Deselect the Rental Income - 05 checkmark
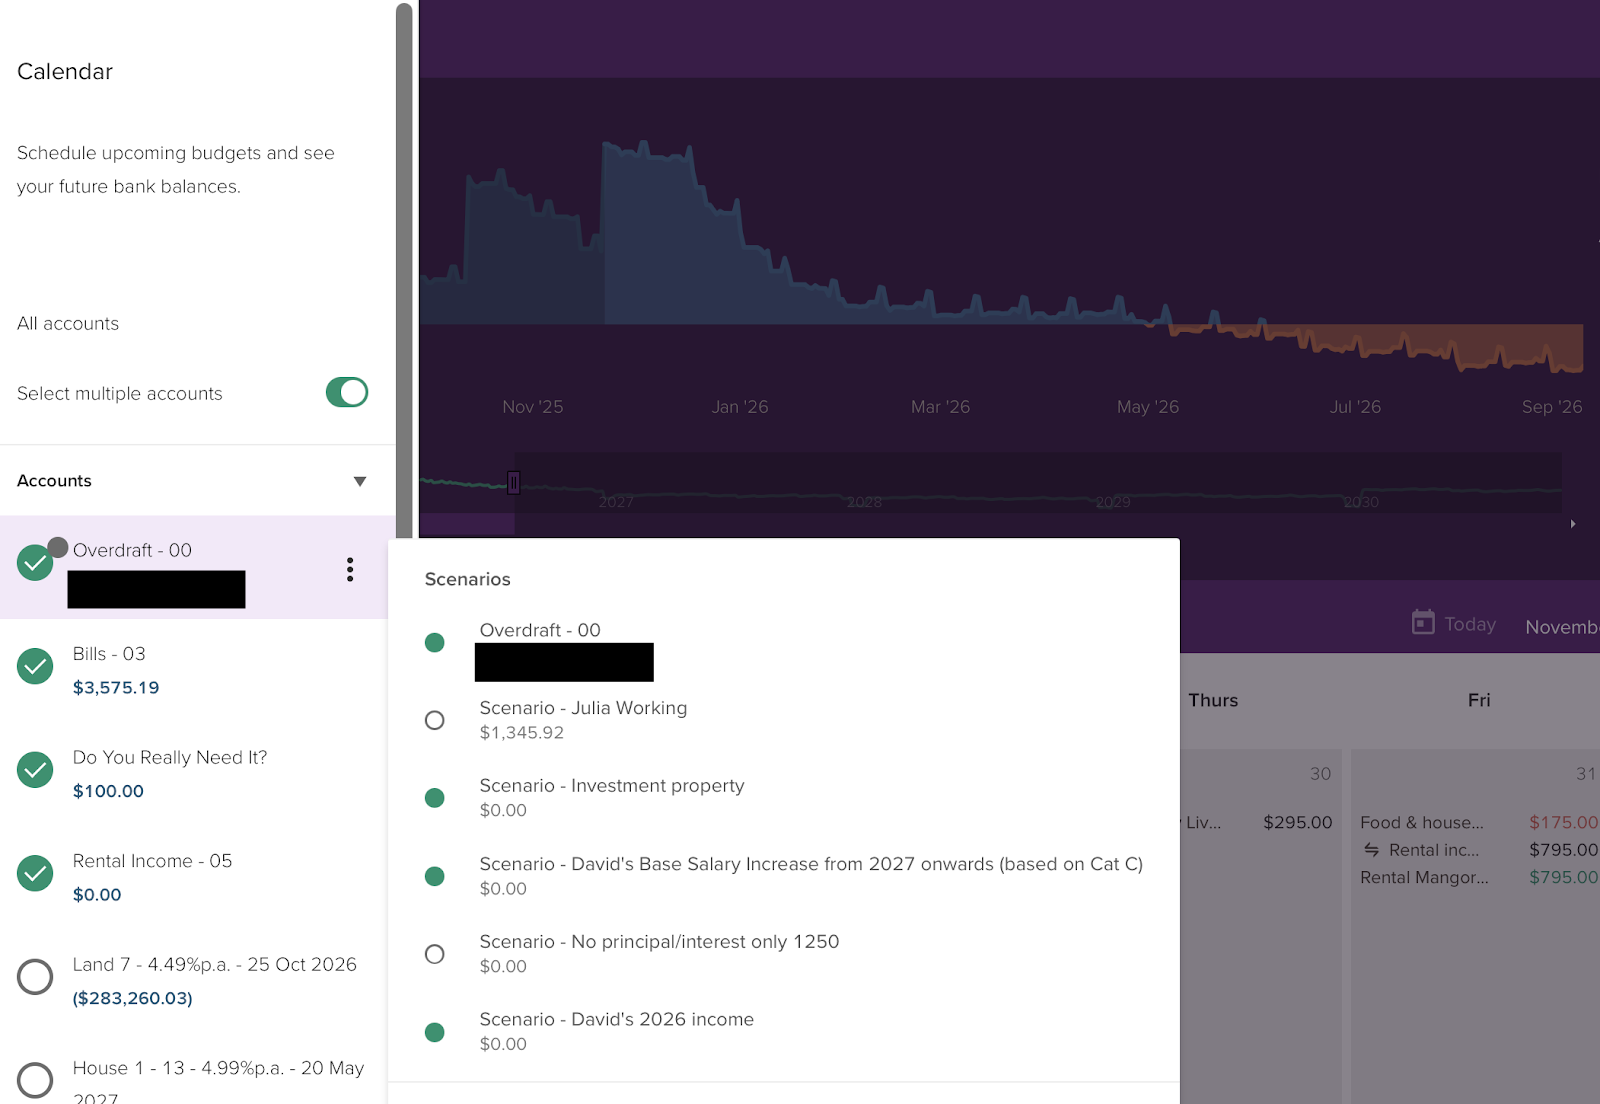Screen dimensions: 1600x1104 pyautogui.click(x=35, y=874)
